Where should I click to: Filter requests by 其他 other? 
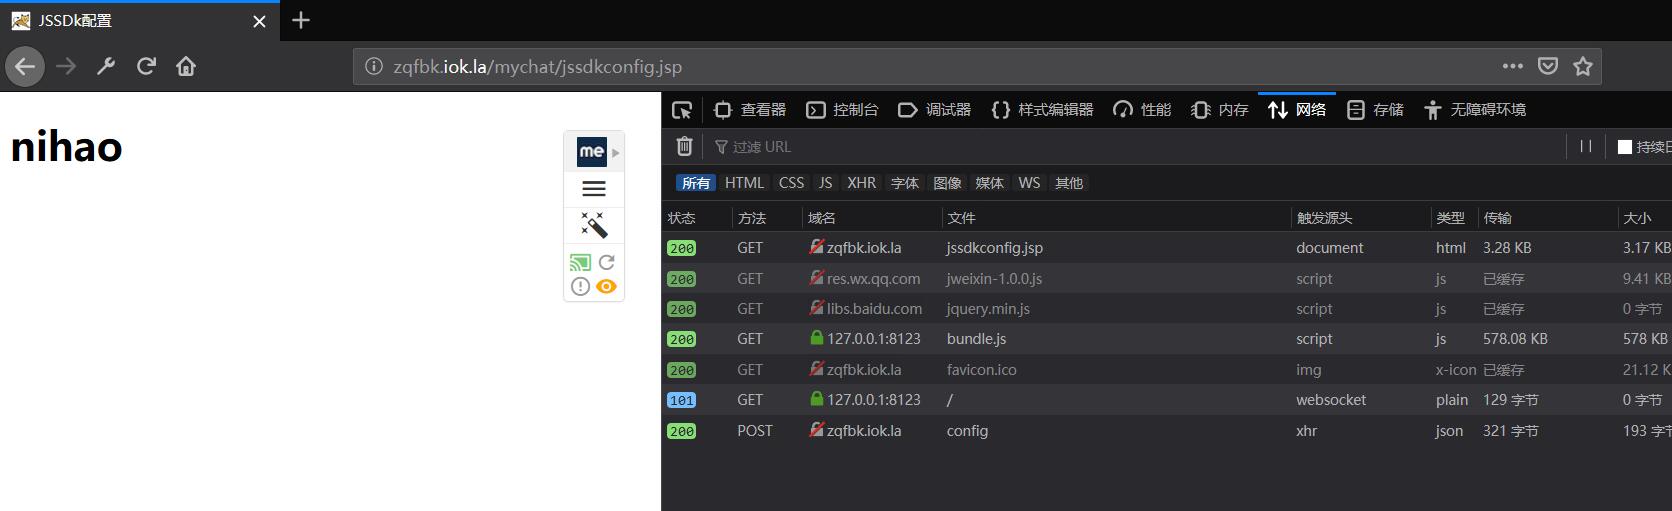pos(1069,183)
